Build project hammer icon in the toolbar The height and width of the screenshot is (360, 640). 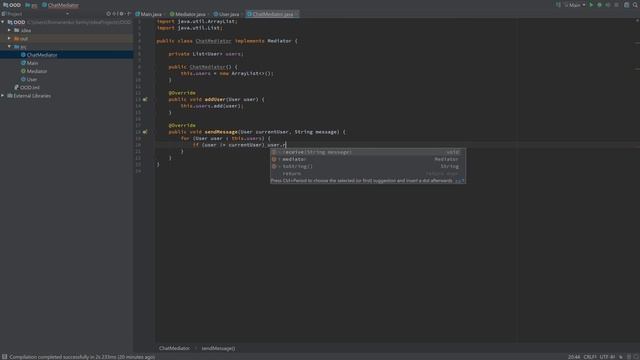[558, 5]
